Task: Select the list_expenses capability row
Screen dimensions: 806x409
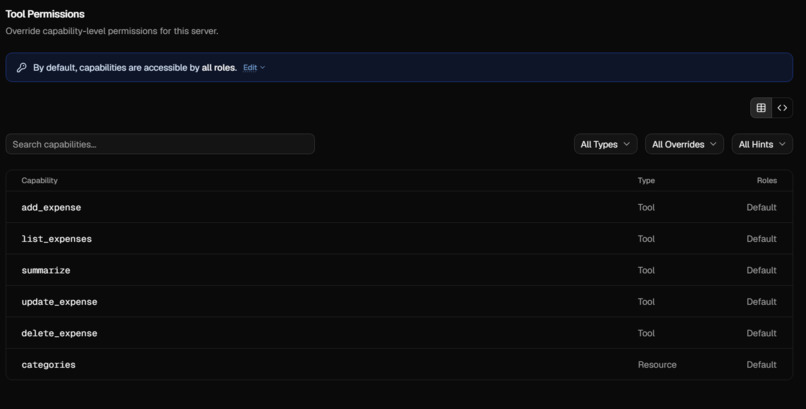Action: (399, 239)
